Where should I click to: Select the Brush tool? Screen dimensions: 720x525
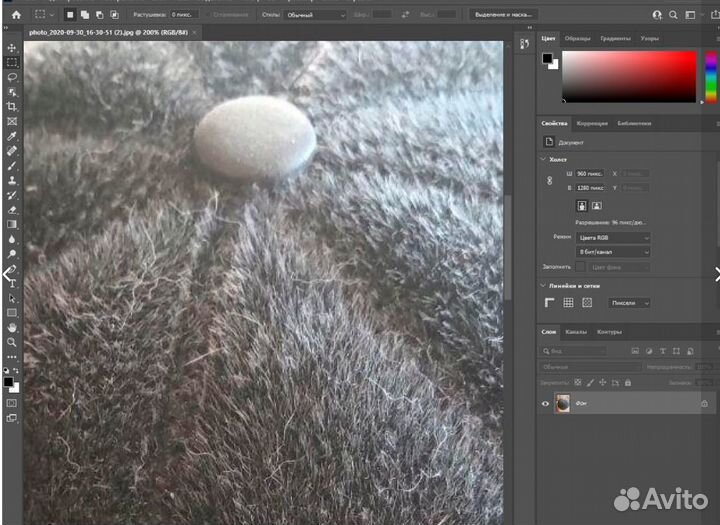[12, 165]
